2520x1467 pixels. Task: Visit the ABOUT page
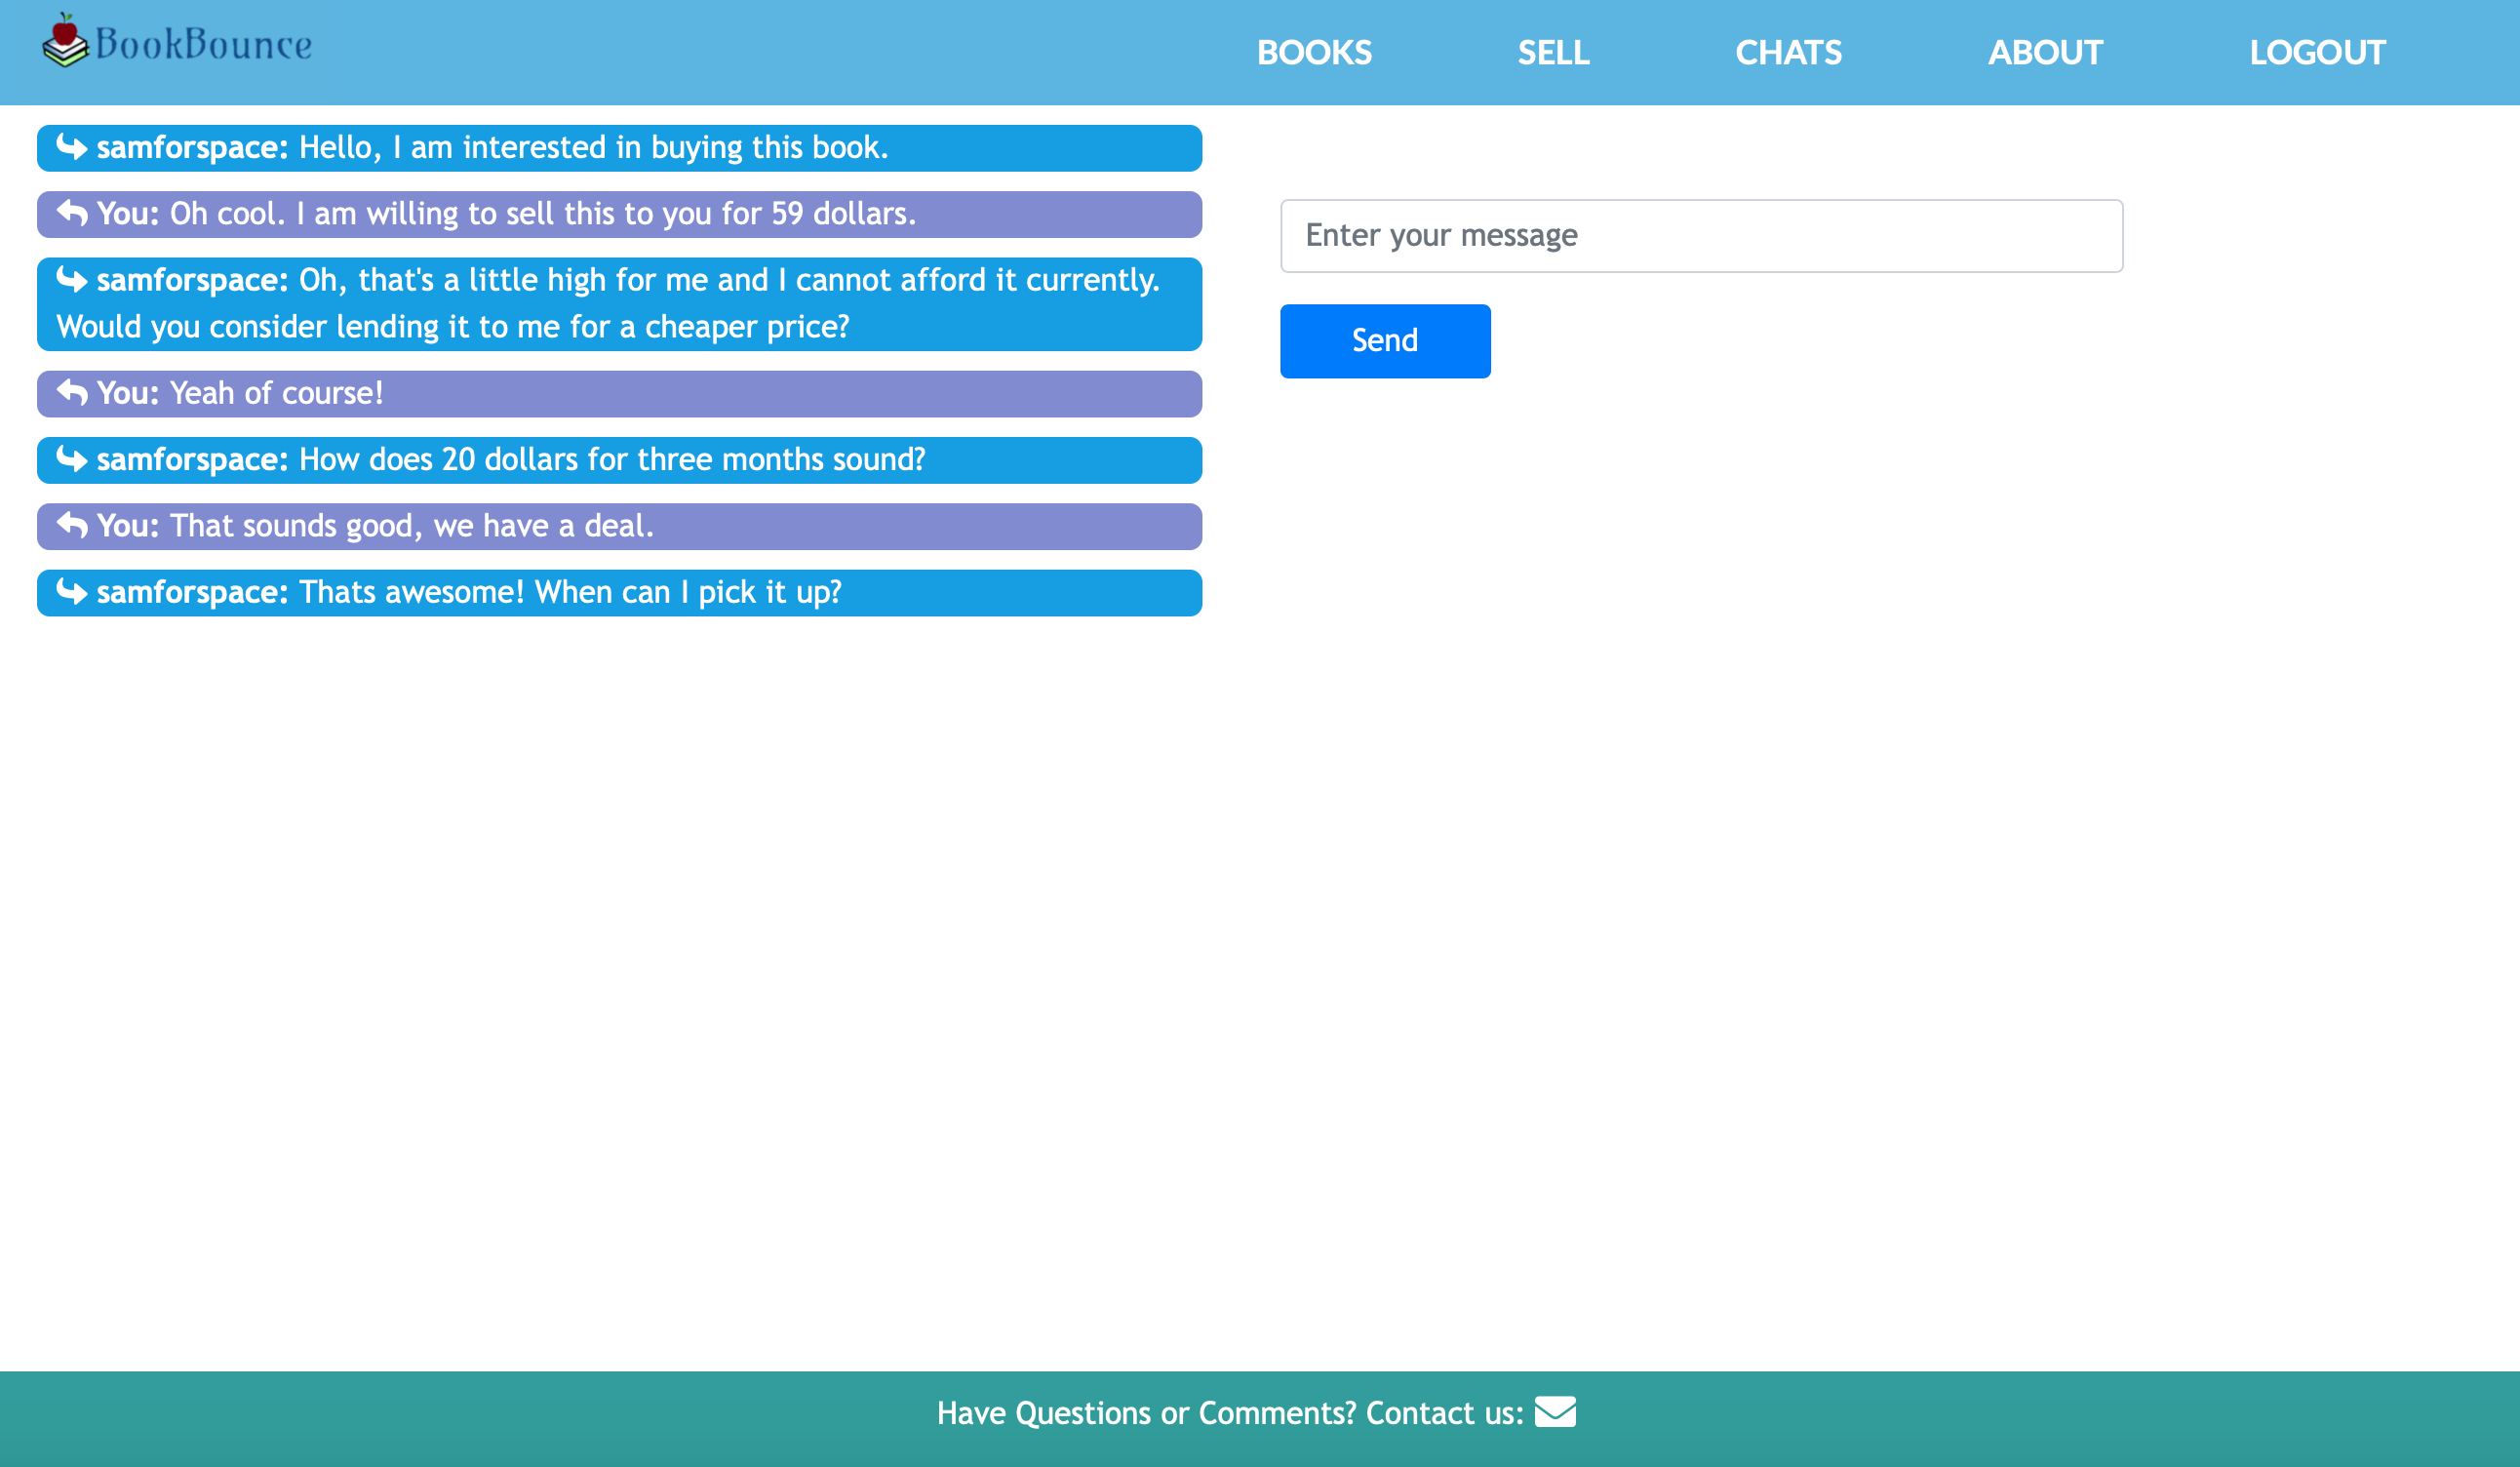[2044, 52]
